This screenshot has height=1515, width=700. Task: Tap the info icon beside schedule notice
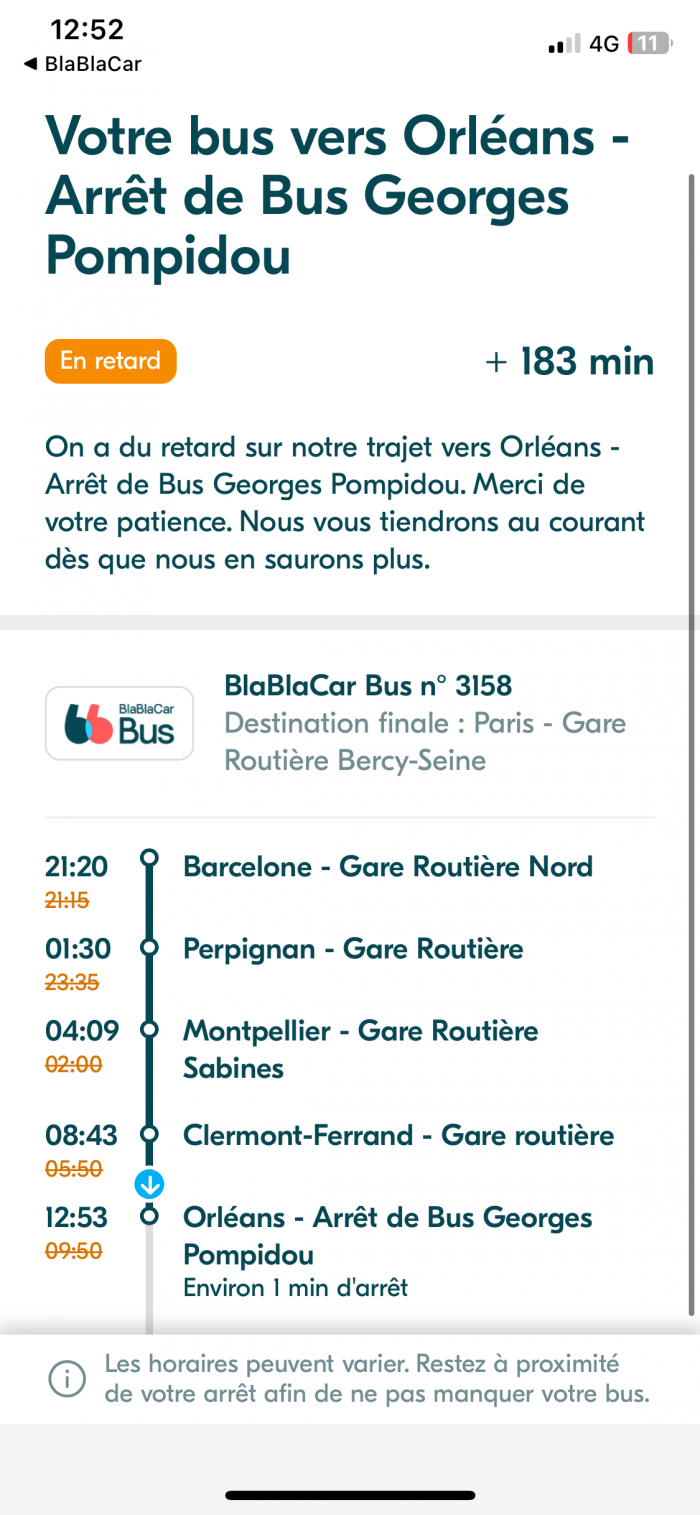click(67, 1379)
